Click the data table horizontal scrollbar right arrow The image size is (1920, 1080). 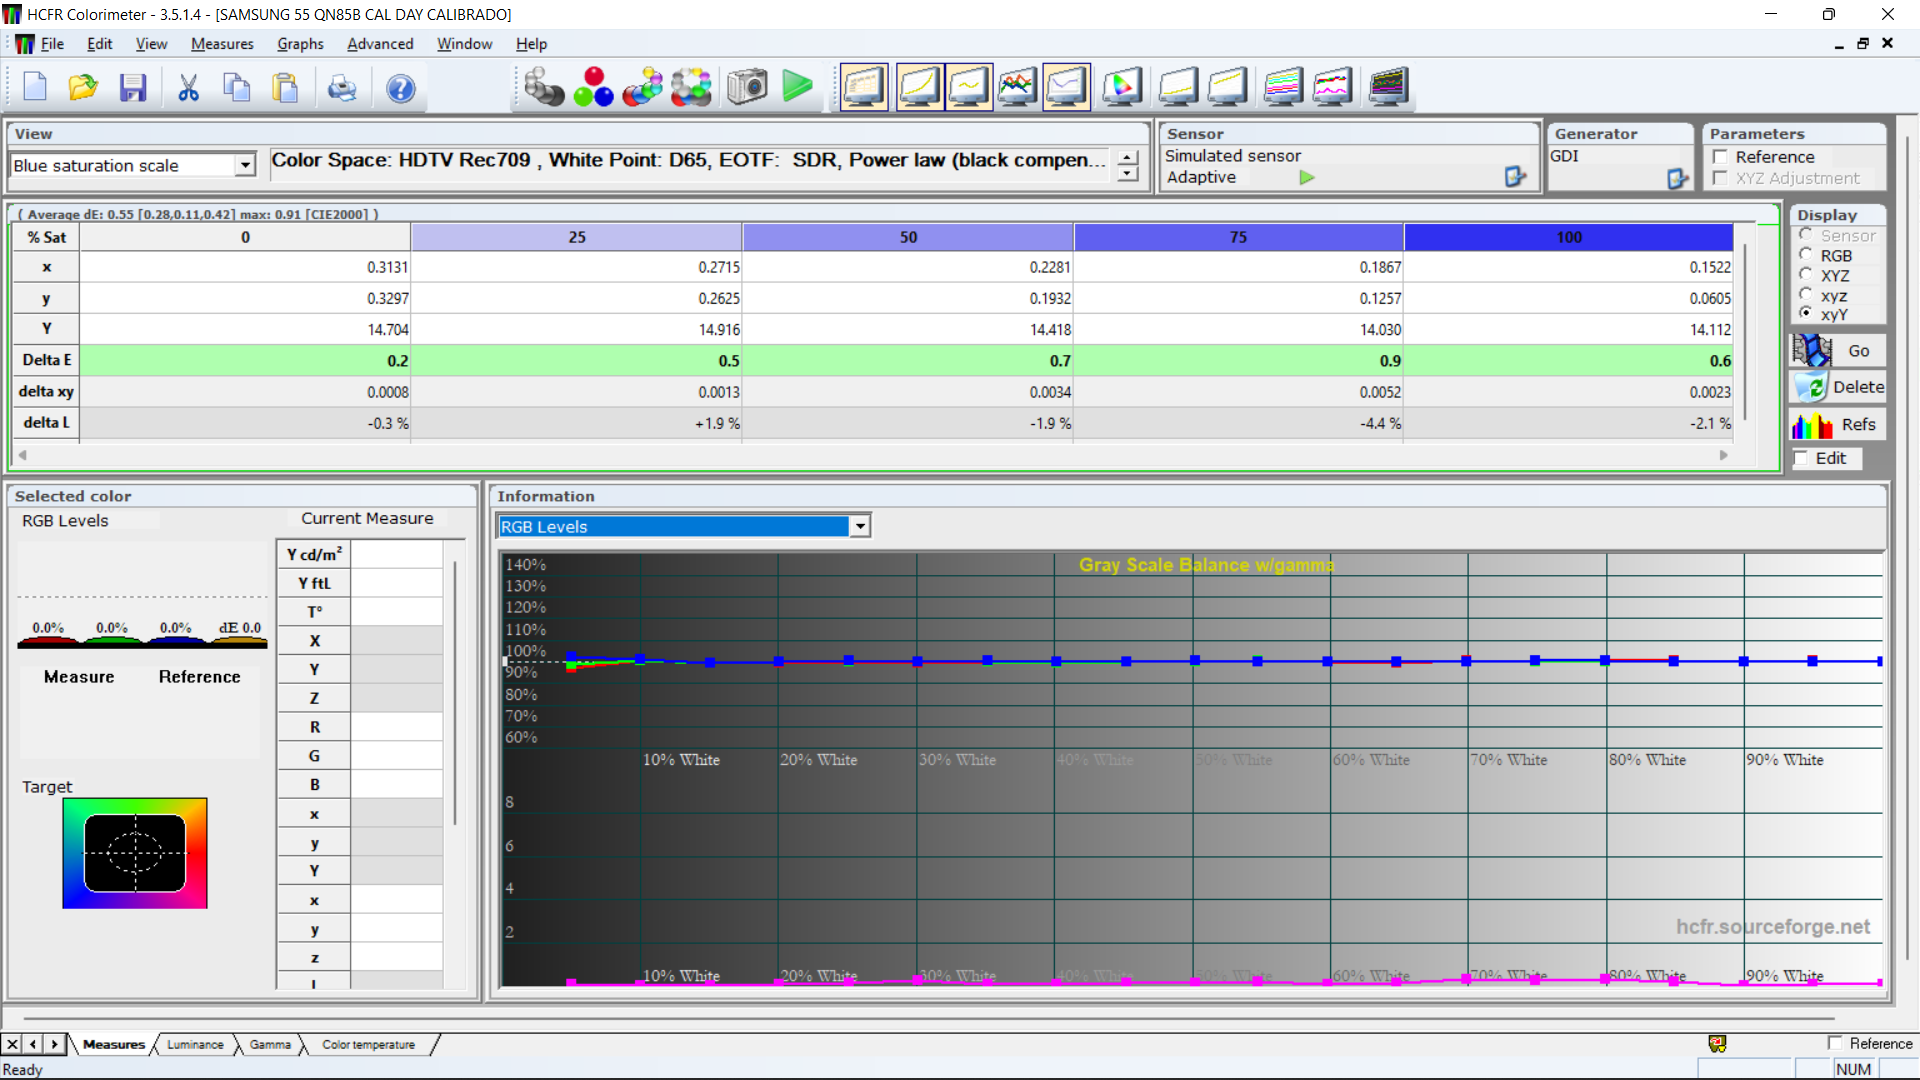1724,455
